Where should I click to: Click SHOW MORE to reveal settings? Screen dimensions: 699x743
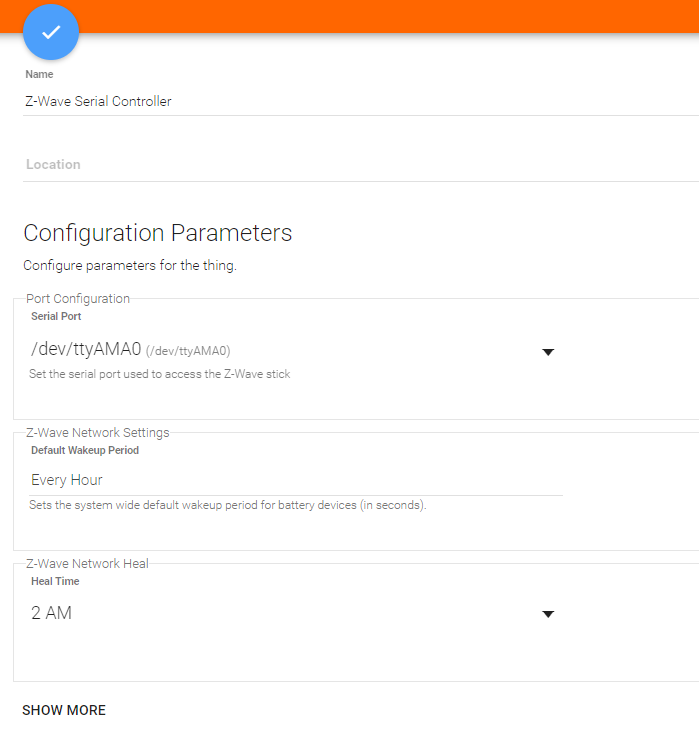(64, 710)
